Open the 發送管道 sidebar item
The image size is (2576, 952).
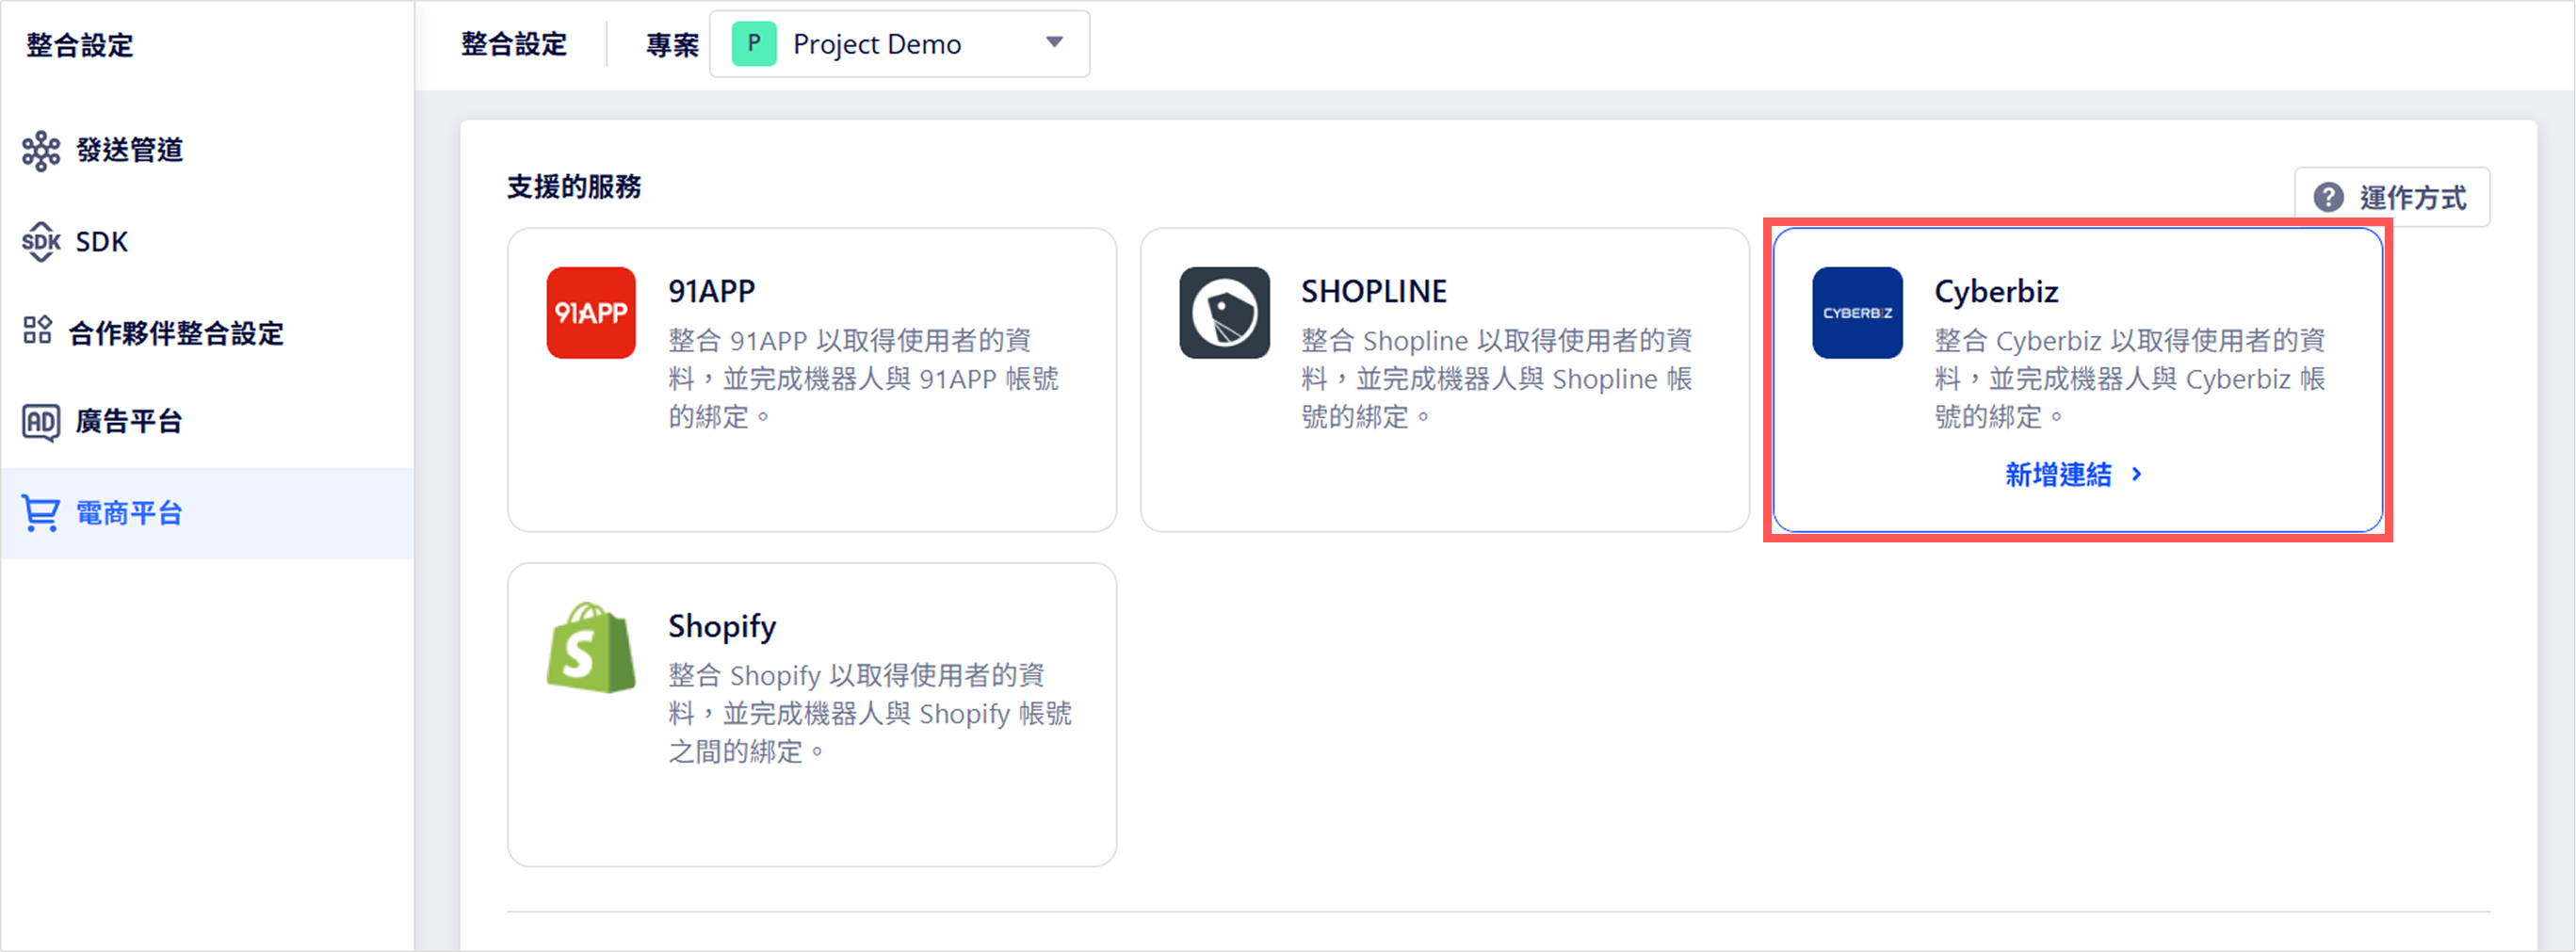tap(207, 150)
